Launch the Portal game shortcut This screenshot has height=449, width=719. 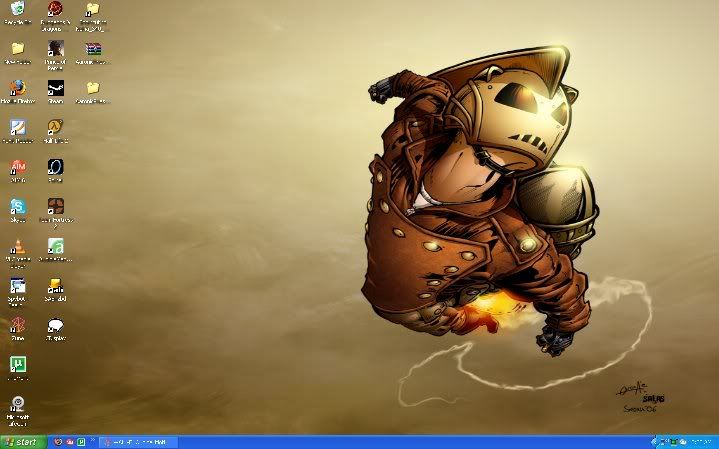pos(55,172)
